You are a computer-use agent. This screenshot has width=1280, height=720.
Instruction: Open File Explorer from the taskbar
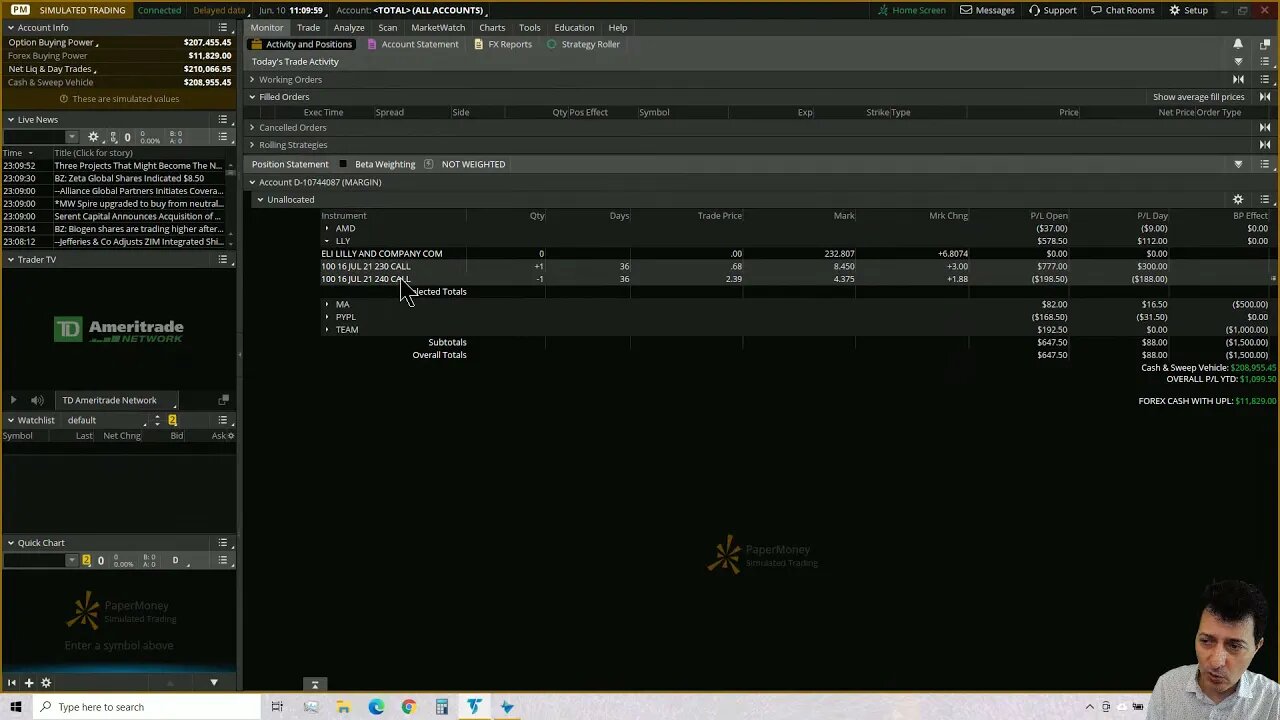point(343,707)
